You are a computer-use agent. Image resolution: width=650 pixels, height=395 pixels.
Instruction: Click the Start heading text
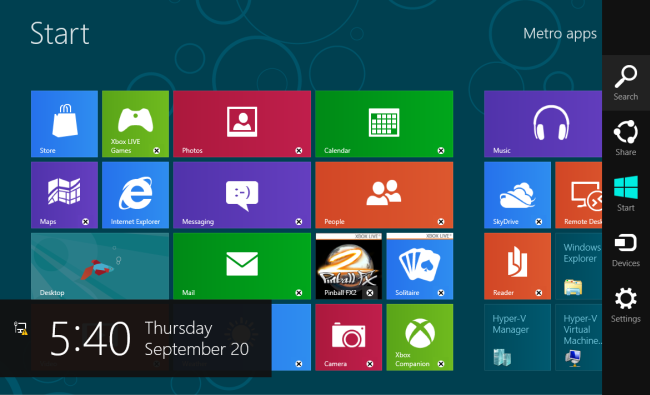click(60, 34)
